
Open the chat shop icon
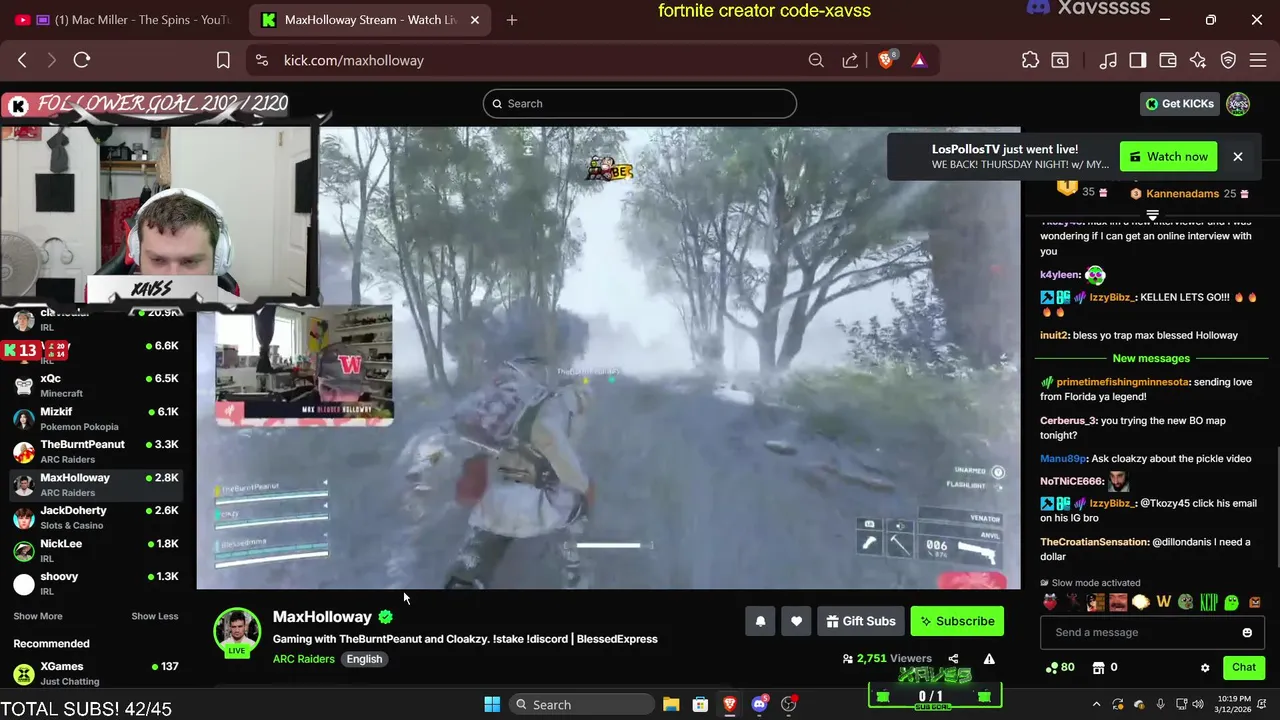(1099, 667)
